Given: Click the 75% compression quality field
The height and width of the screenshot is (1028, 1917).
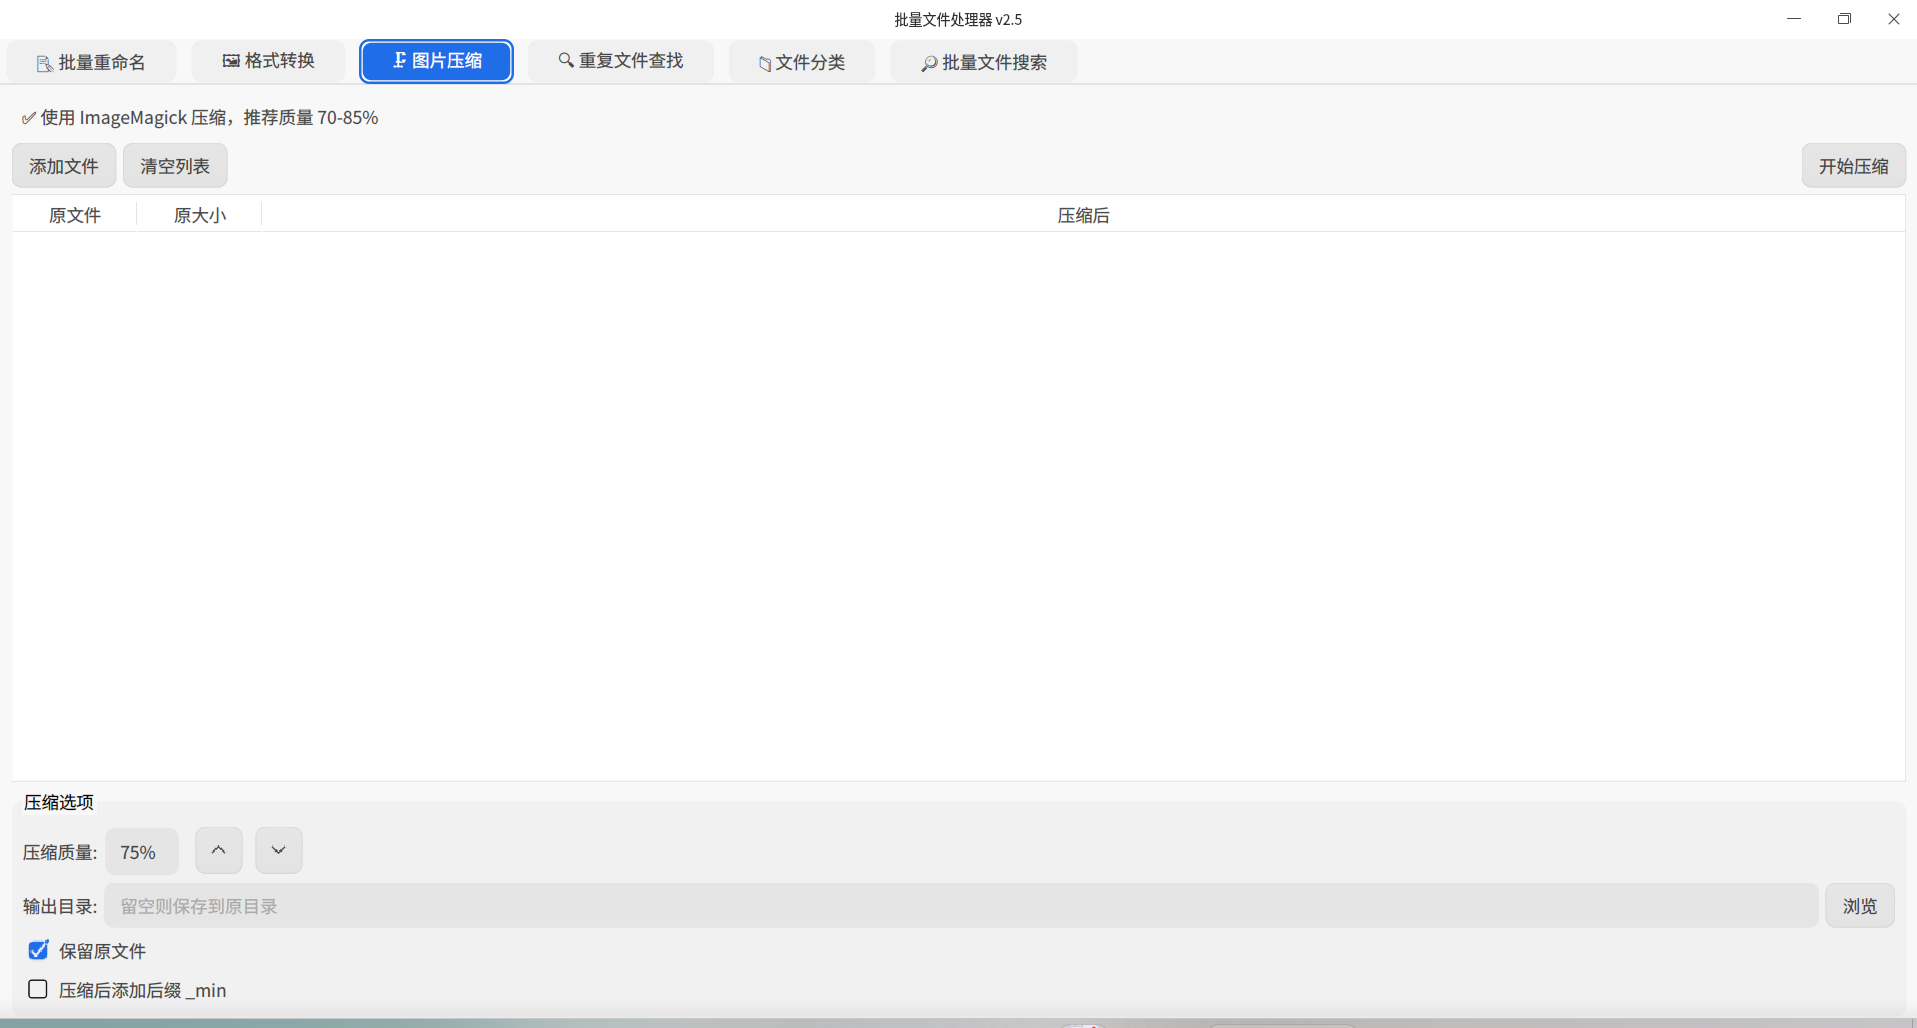Looking at the screenshot, I should tap(142, 852).
